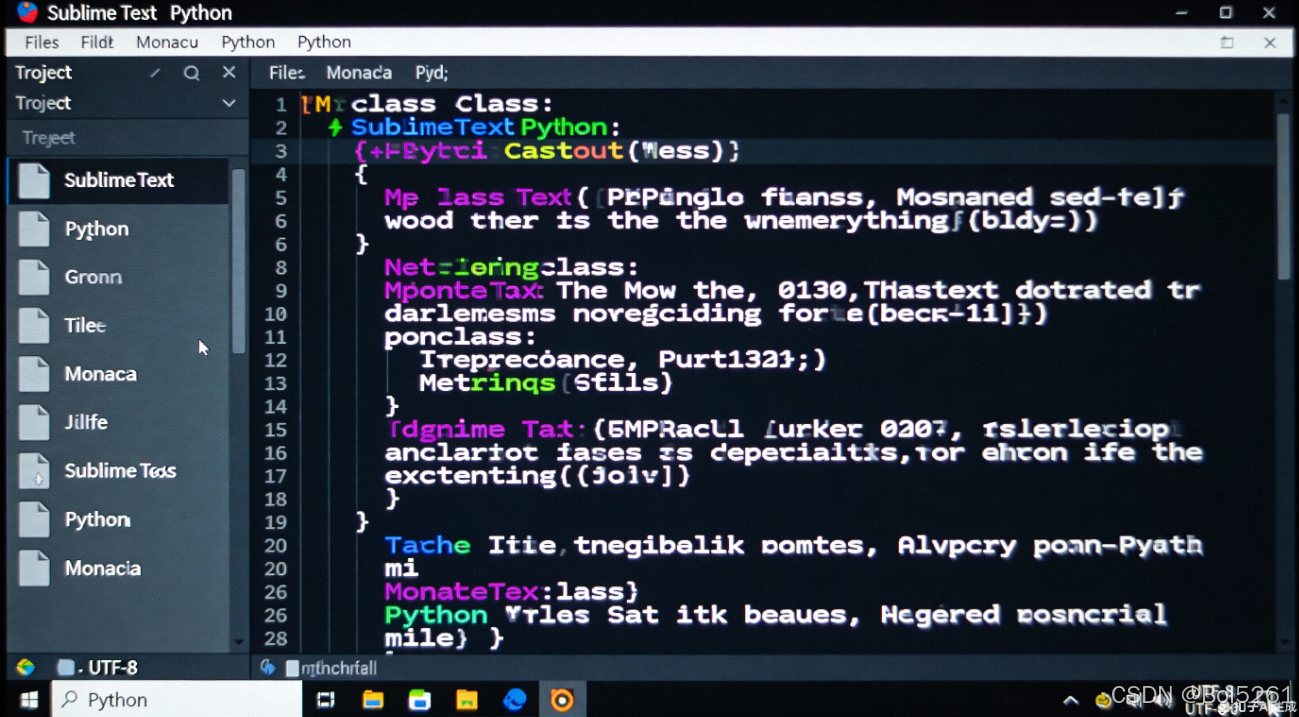Click the UTF-8 encoding indicator
The height and width of the screenshot is (717, 1299).
click(113, 667)
